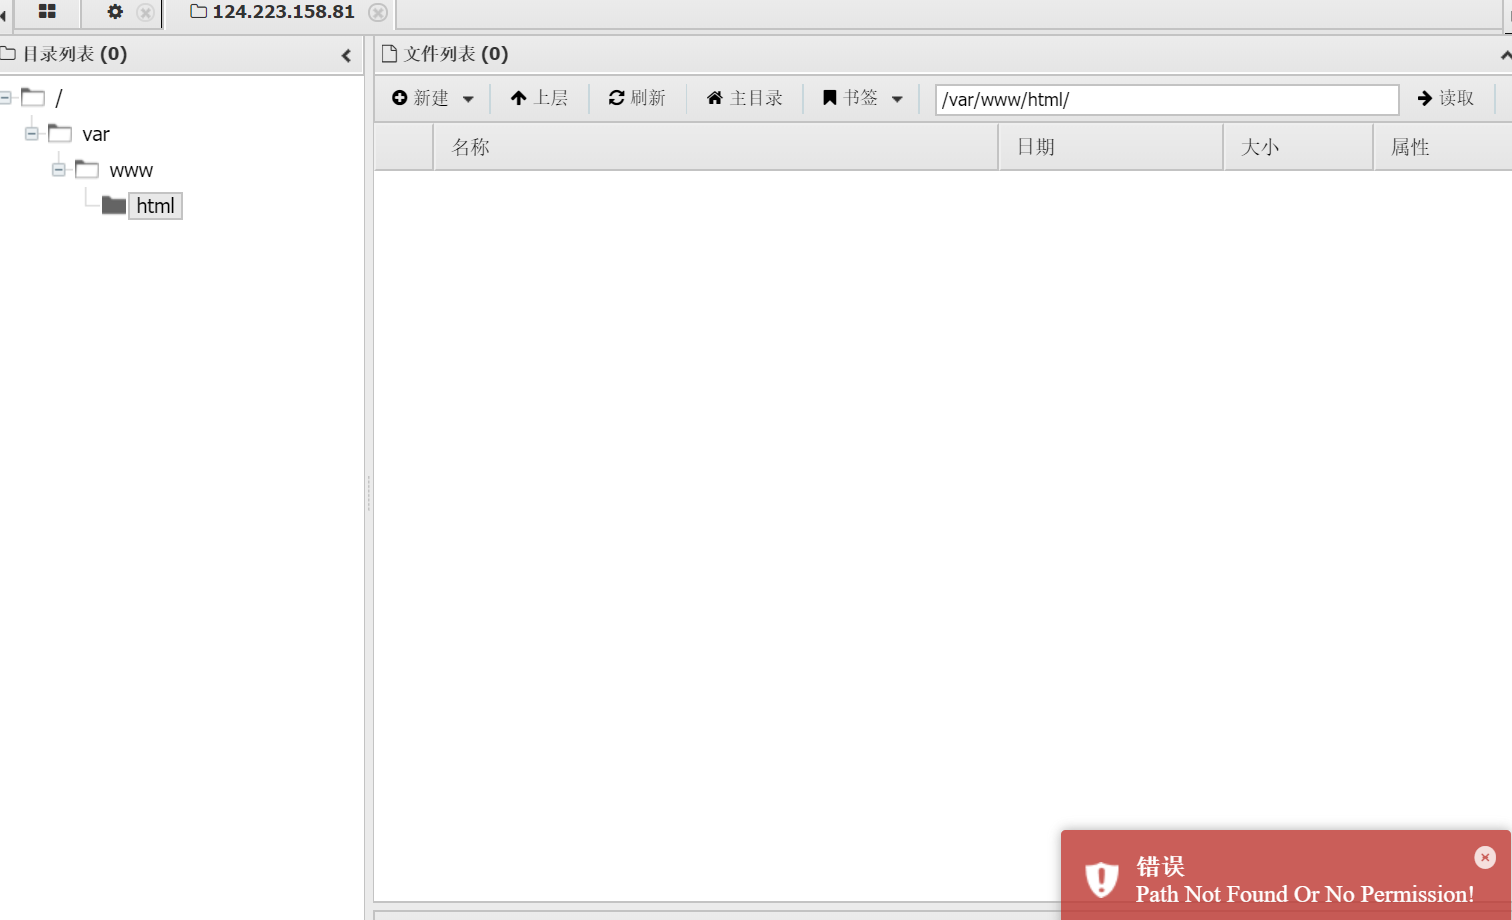Open the 书签 bookmark dropdown arrow
Viewport: 1512px width, 920px height.
tap(897, 99)
